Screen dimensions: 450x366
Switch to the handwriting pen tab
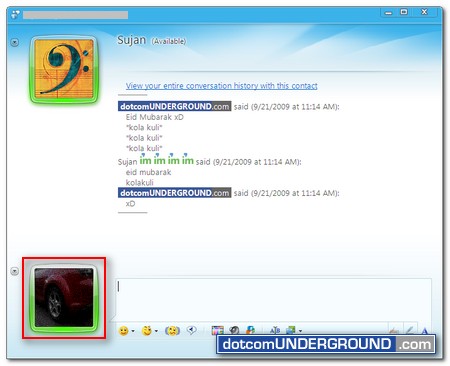tap(410, 330)
